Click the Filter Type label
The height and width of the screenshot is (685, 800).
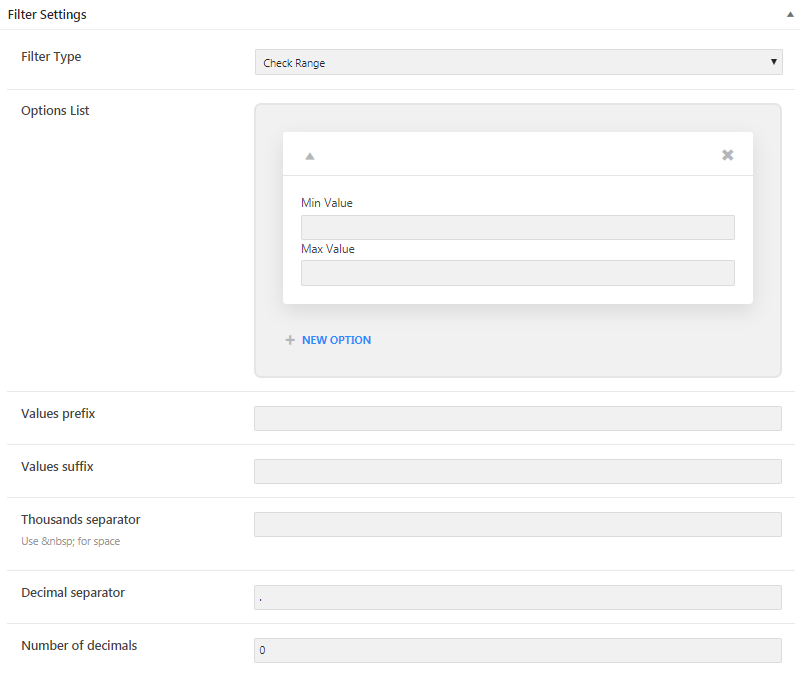pos(51,57)
